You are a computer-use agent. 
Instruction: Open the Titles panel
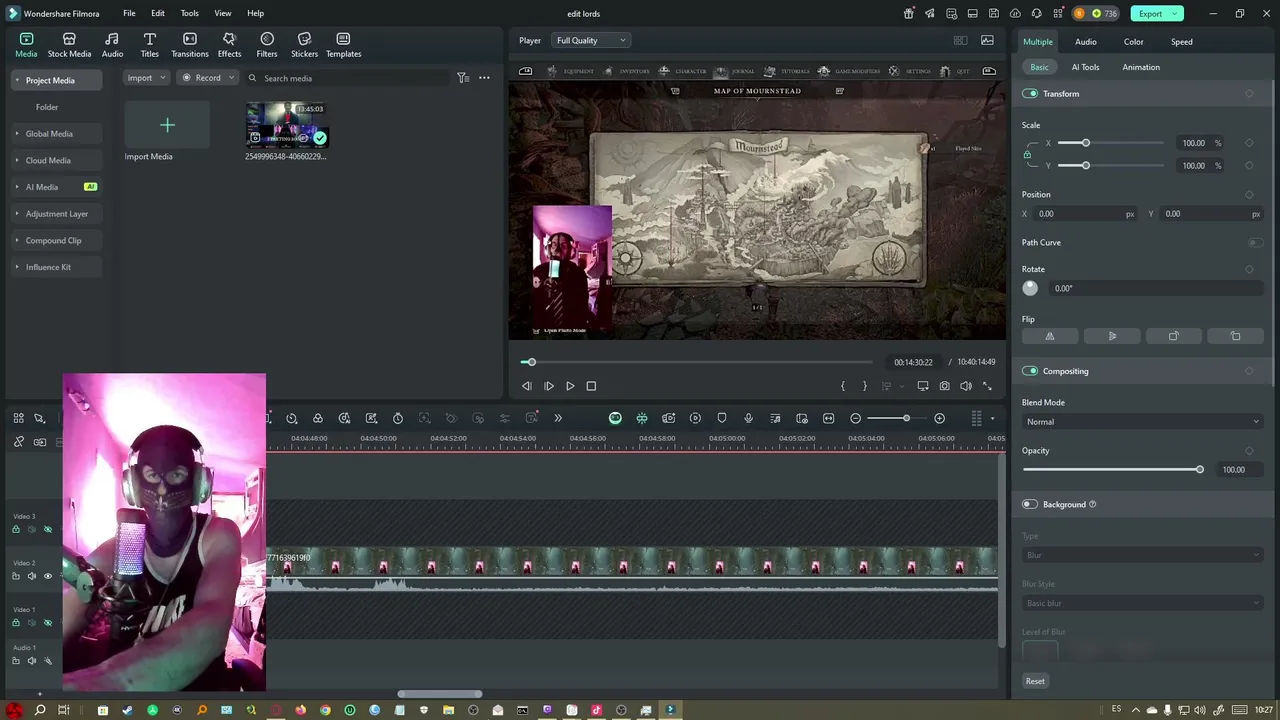point(149,45)
